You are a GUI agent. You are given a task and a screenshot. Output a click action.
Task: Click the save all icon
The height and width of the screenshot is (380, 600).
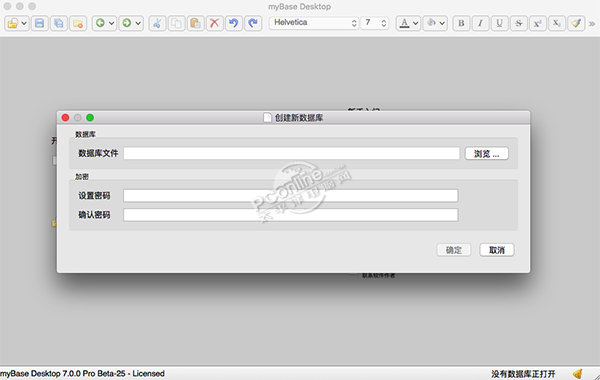coord(59,23)
